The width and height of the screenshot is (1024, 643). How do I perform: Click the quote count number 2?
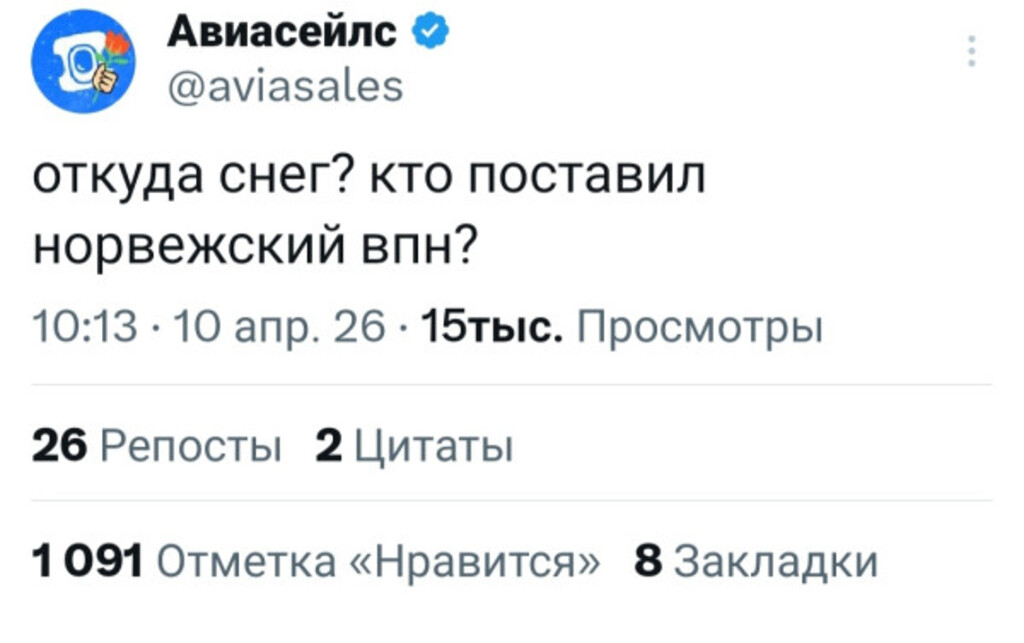[327, 444]
